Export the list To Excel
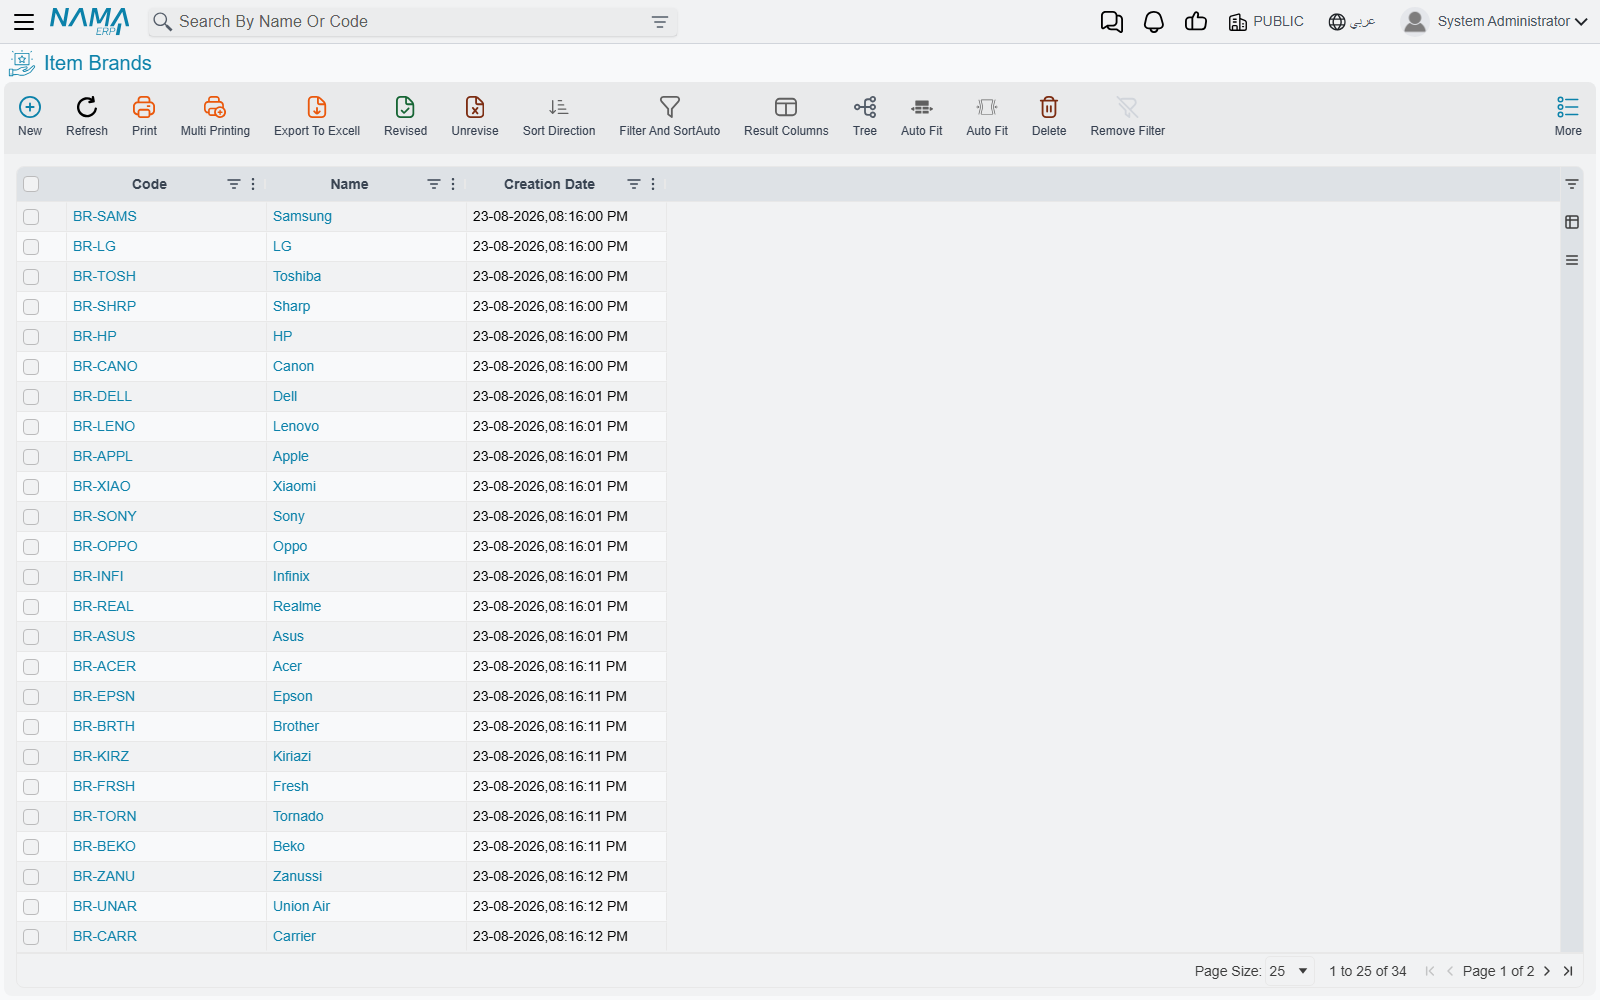The width and height of the screenshot is (1600, 1000). 317,116
